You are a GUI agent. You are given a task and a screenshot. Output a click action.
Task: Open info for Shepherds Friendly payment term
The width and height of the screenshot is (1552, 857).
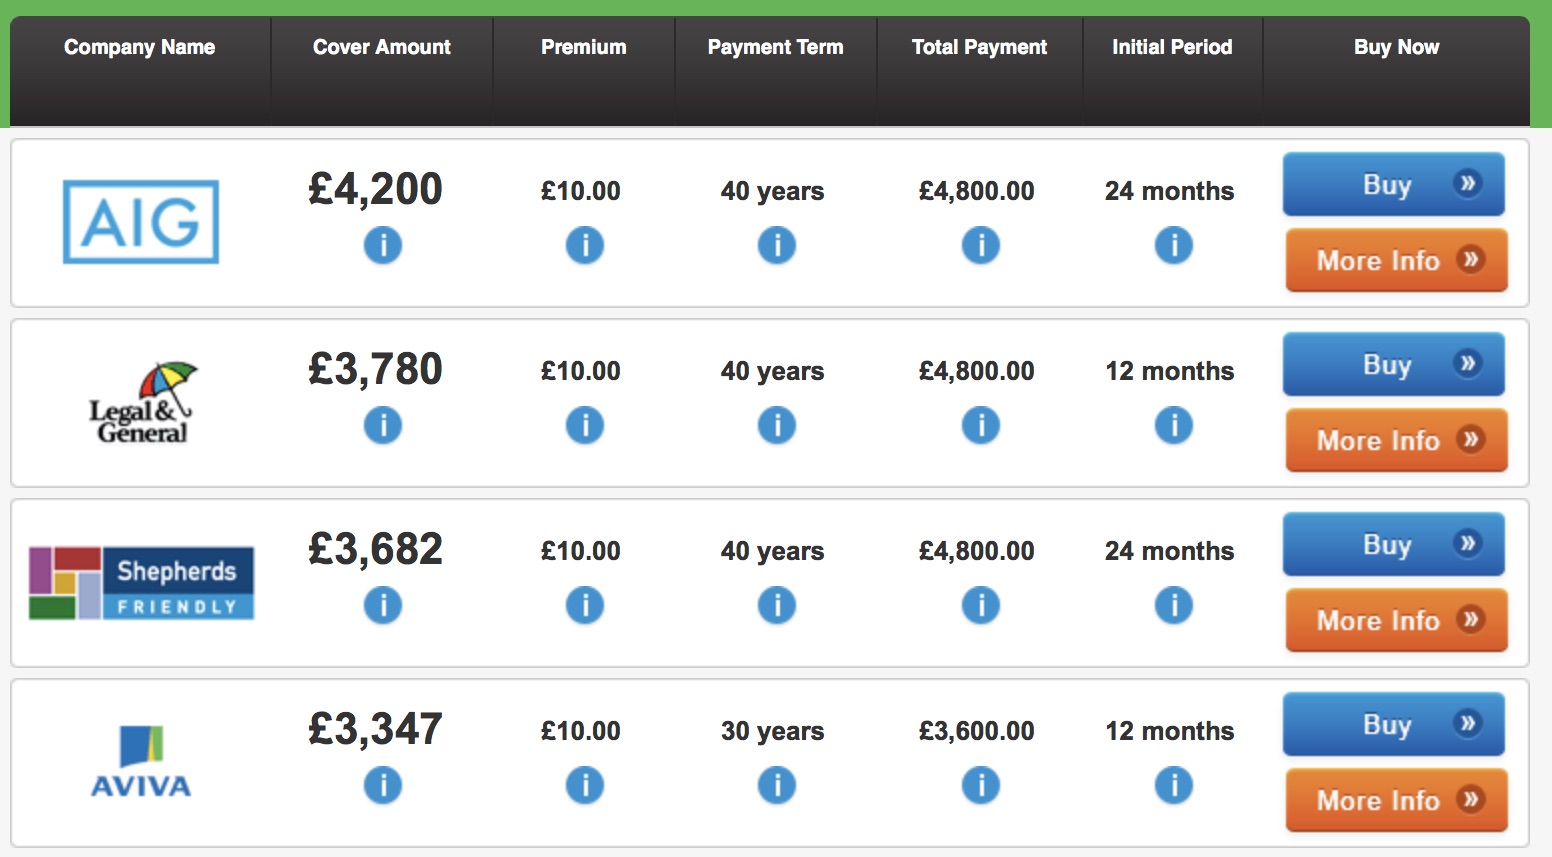(x=776, y=605)
